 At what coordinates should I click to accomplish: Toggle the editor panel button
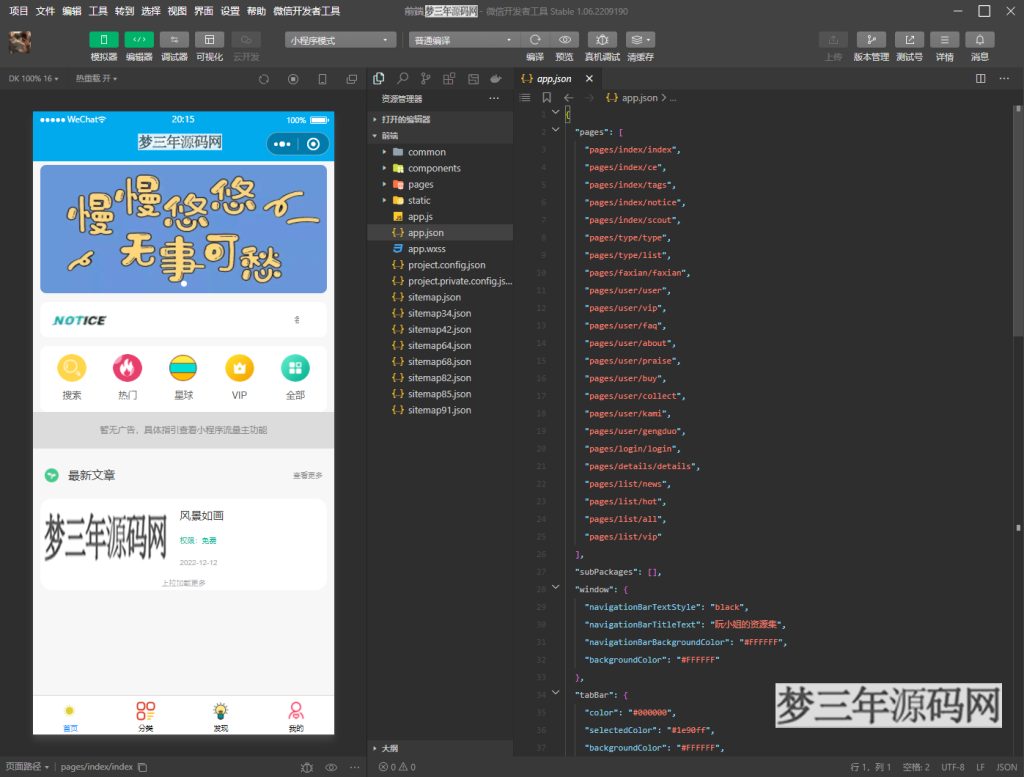pyautogui.click(x=139, y=40)
